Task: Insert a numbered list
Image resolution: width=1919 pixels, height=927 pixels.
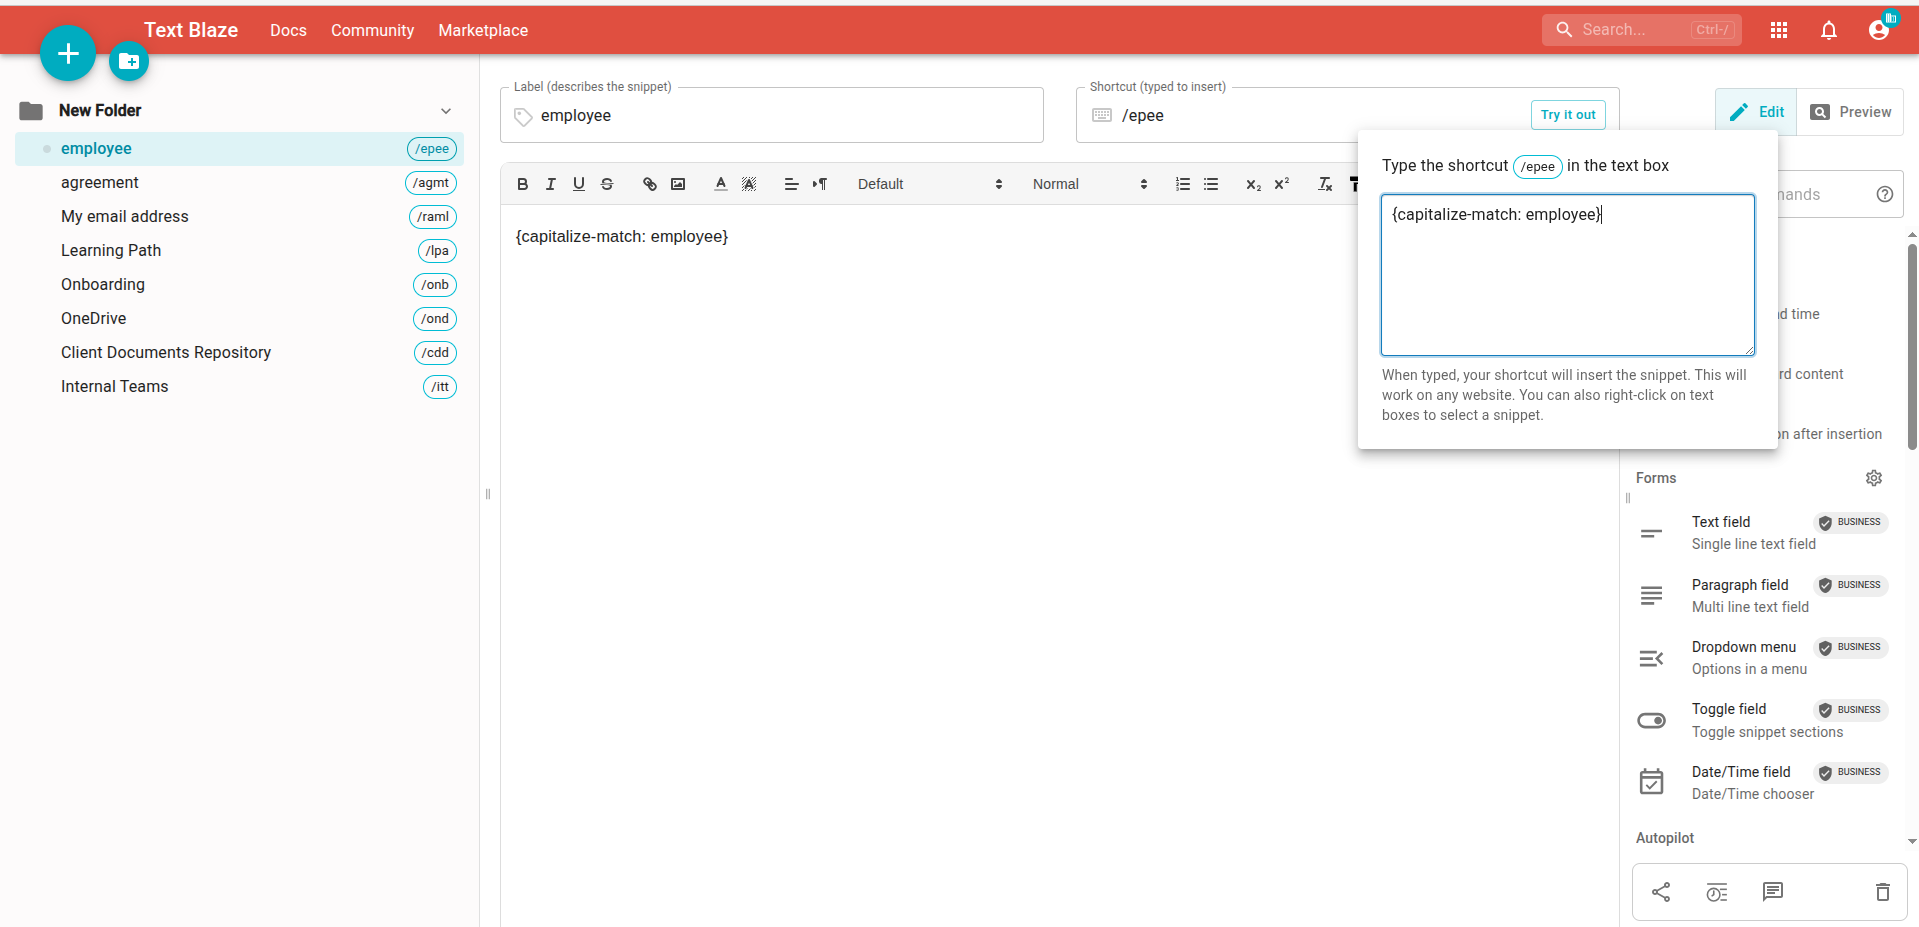Action: (1183, 184)
